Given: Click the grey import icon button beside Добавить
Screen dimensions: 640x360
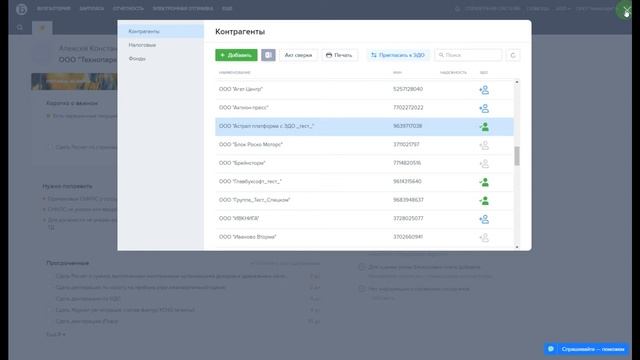Looking at the screenshot, I should [268, 55].
